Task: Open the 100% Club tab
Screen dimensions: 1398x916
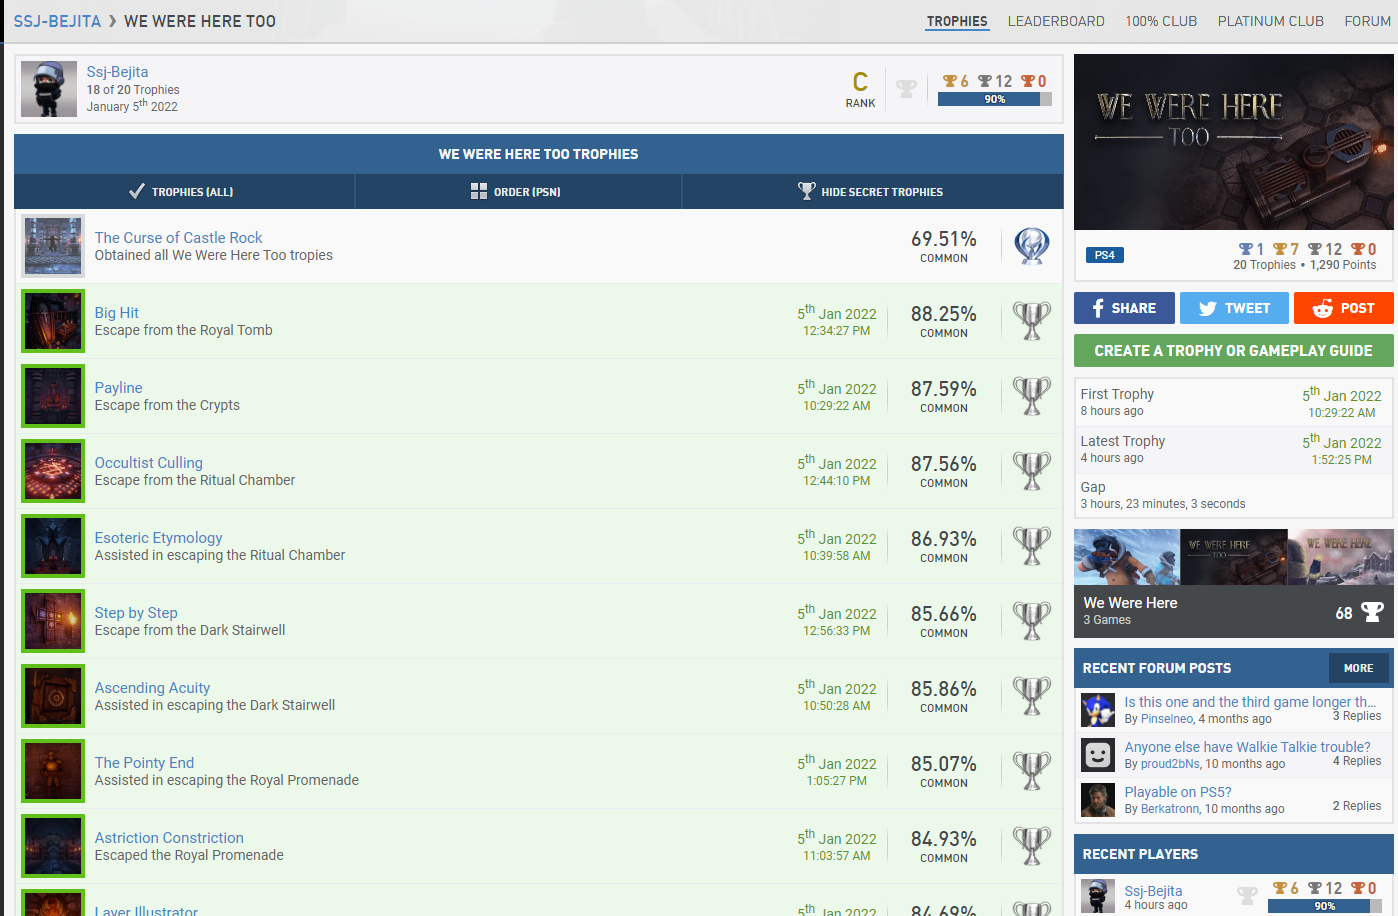Action: coord(1161,21)
